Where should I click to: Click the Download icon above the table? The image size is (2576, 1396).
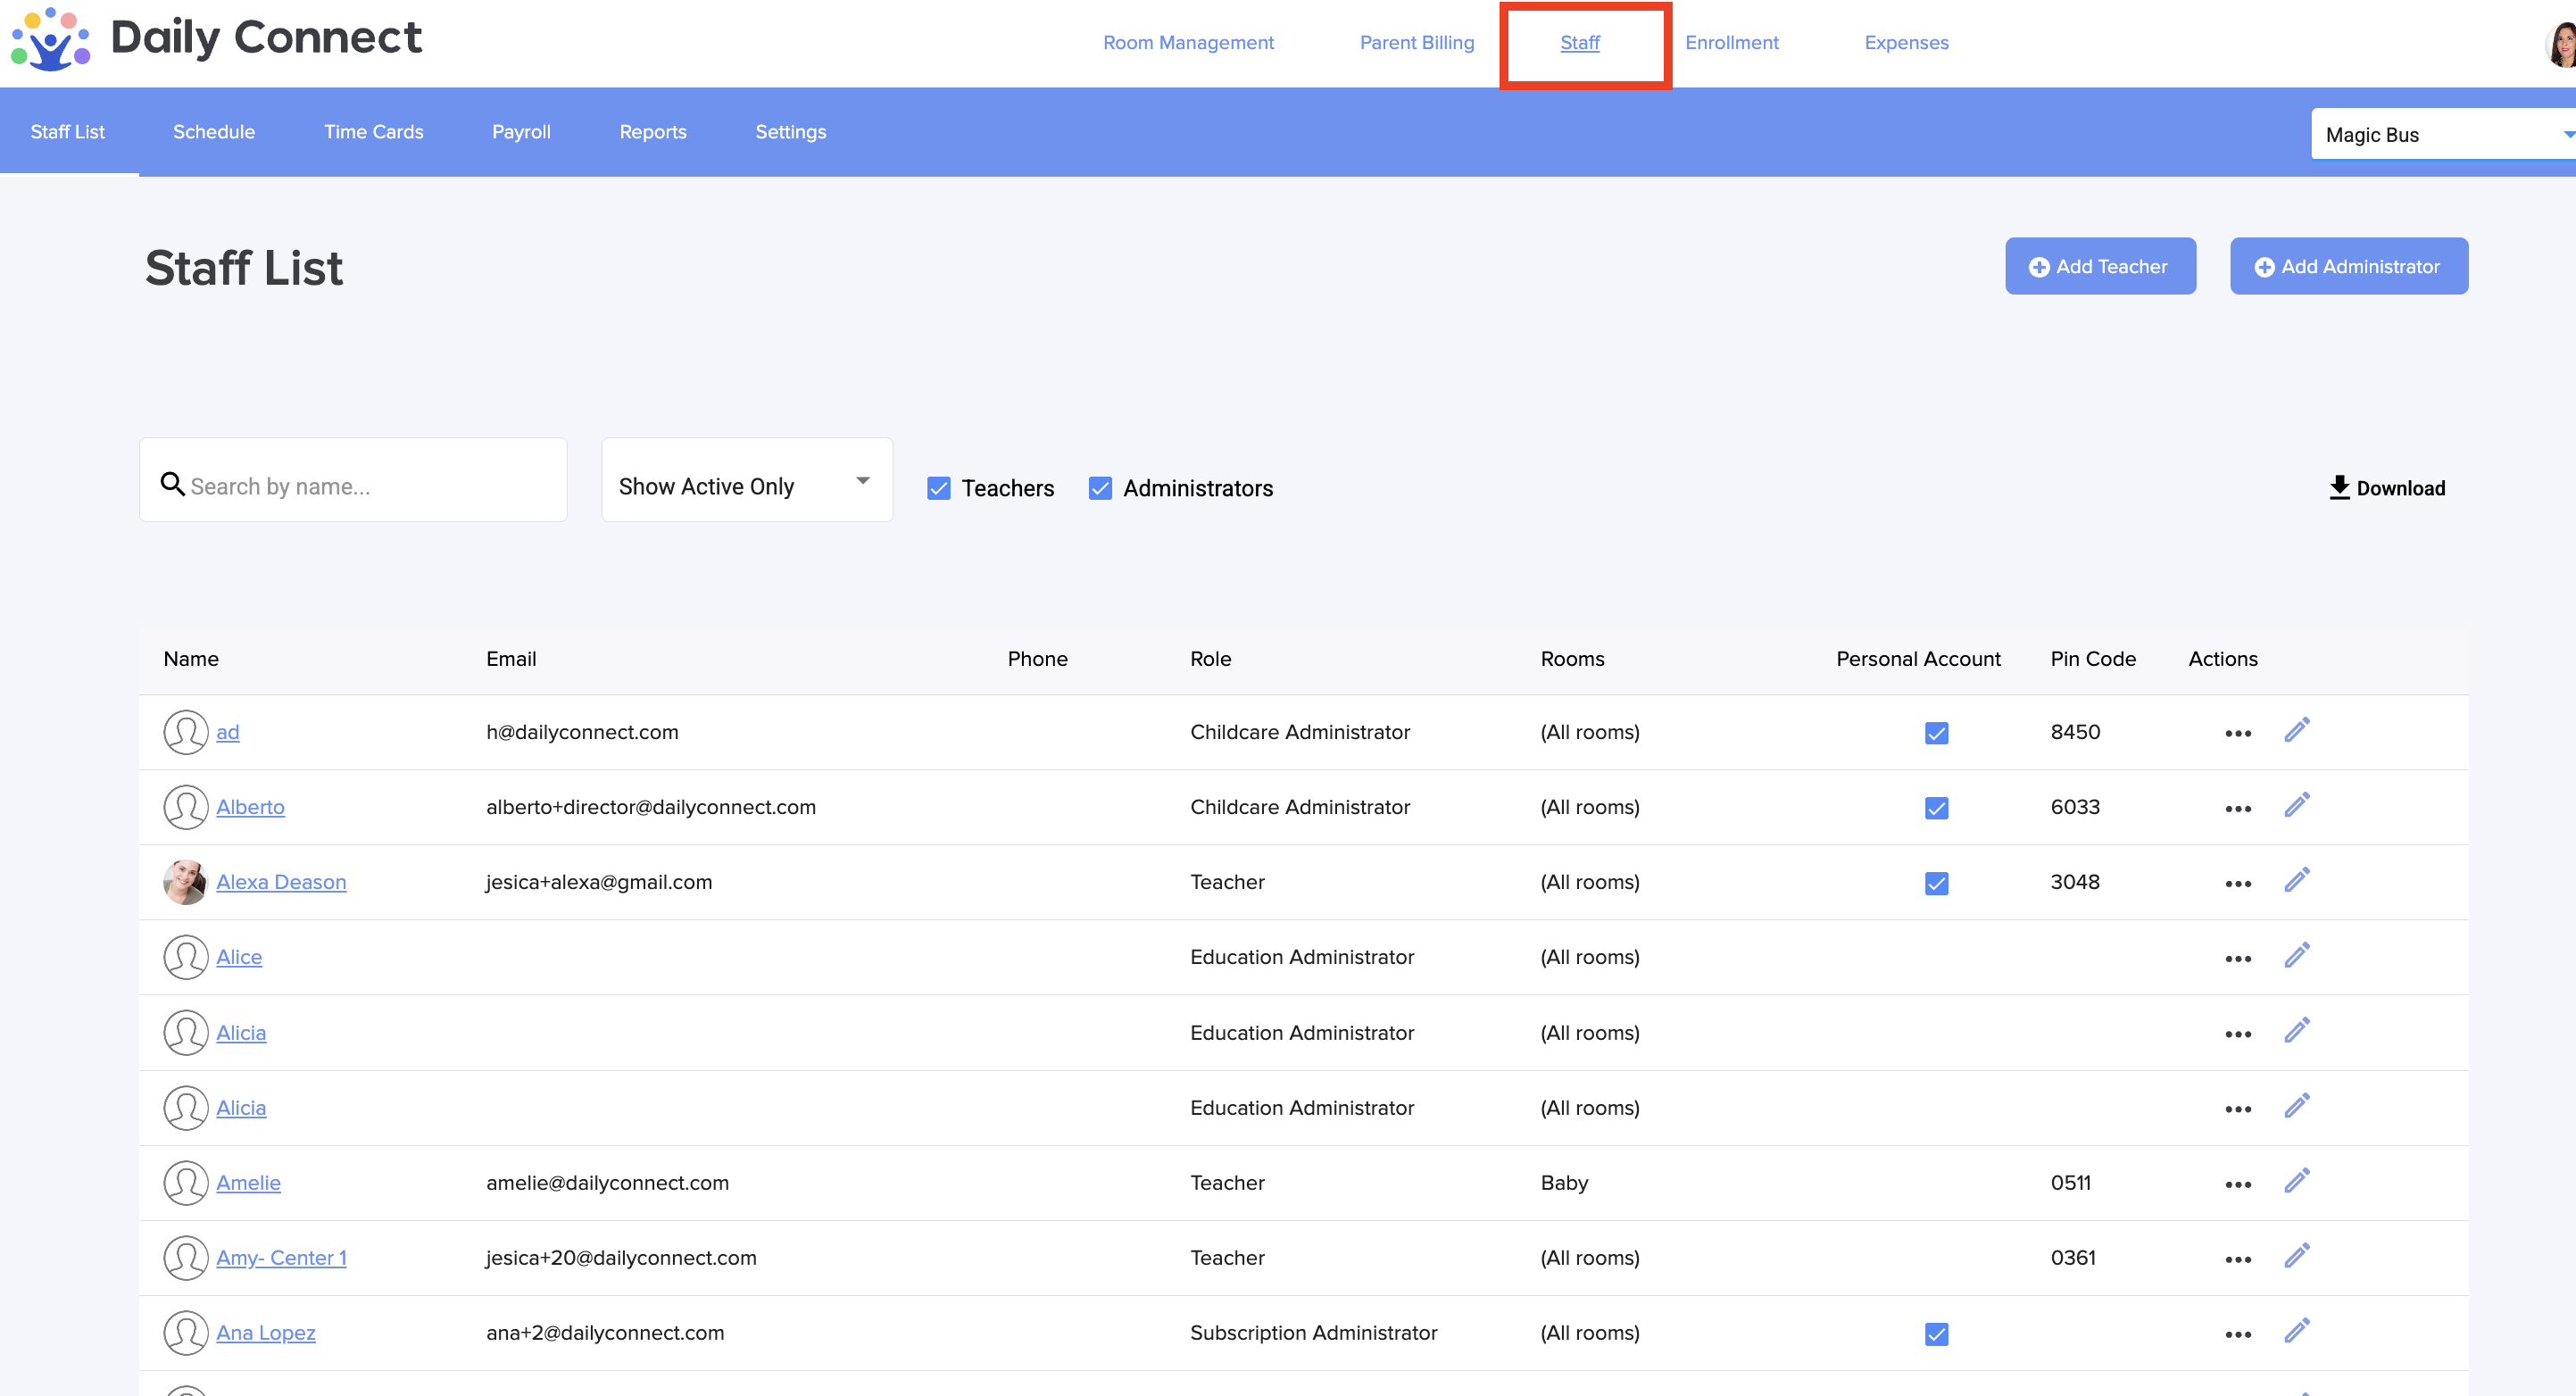pyautogui.click(x=2339, y=487)
